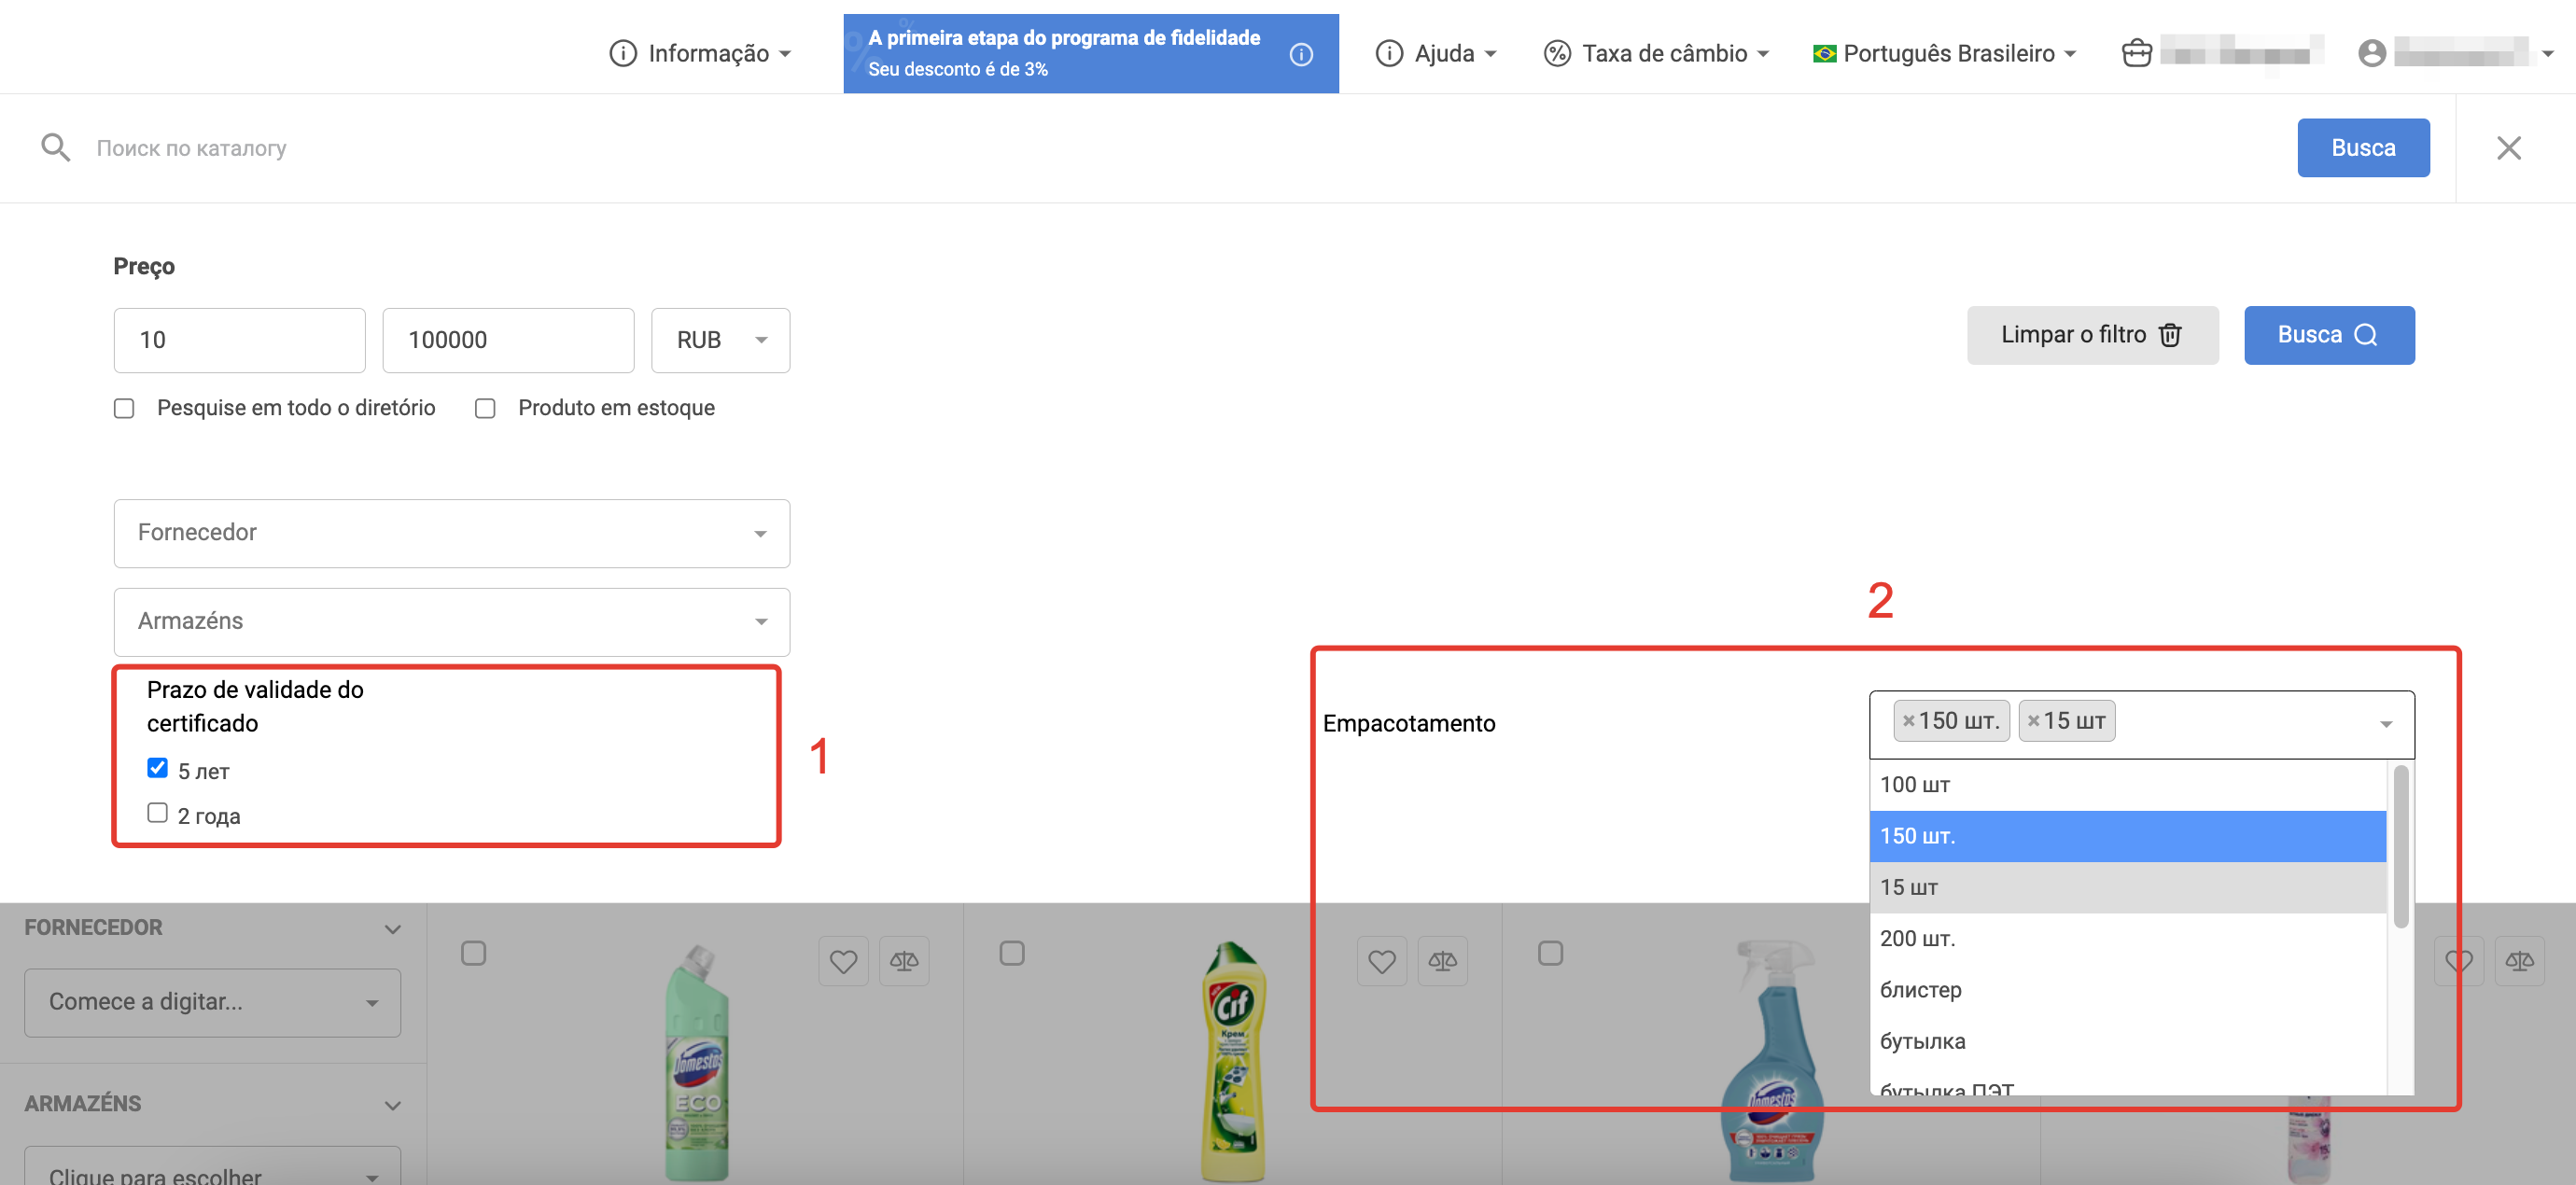This screenshot has width=2576, height=1185.
Task: Close the search panel with X
Action: (2508, 148)
